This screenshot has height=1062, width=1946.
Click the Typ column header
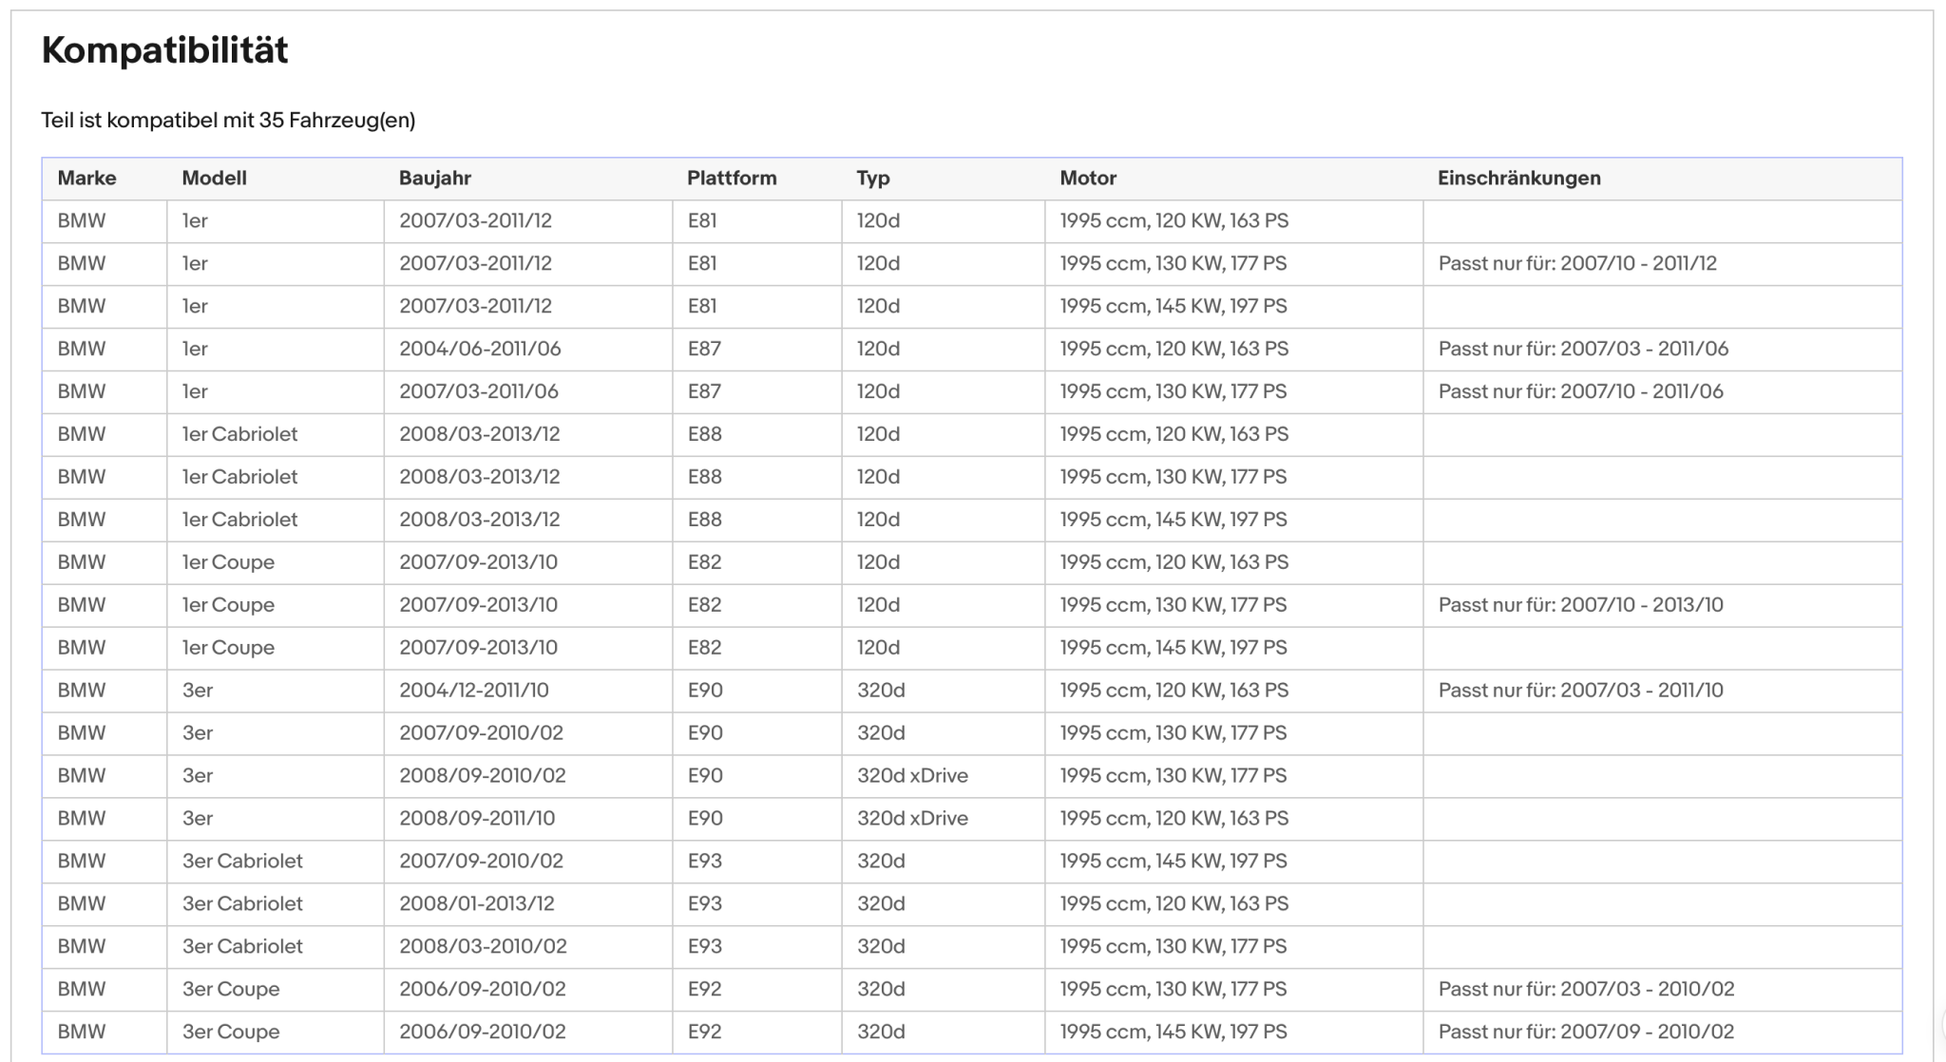click(873, 178)
